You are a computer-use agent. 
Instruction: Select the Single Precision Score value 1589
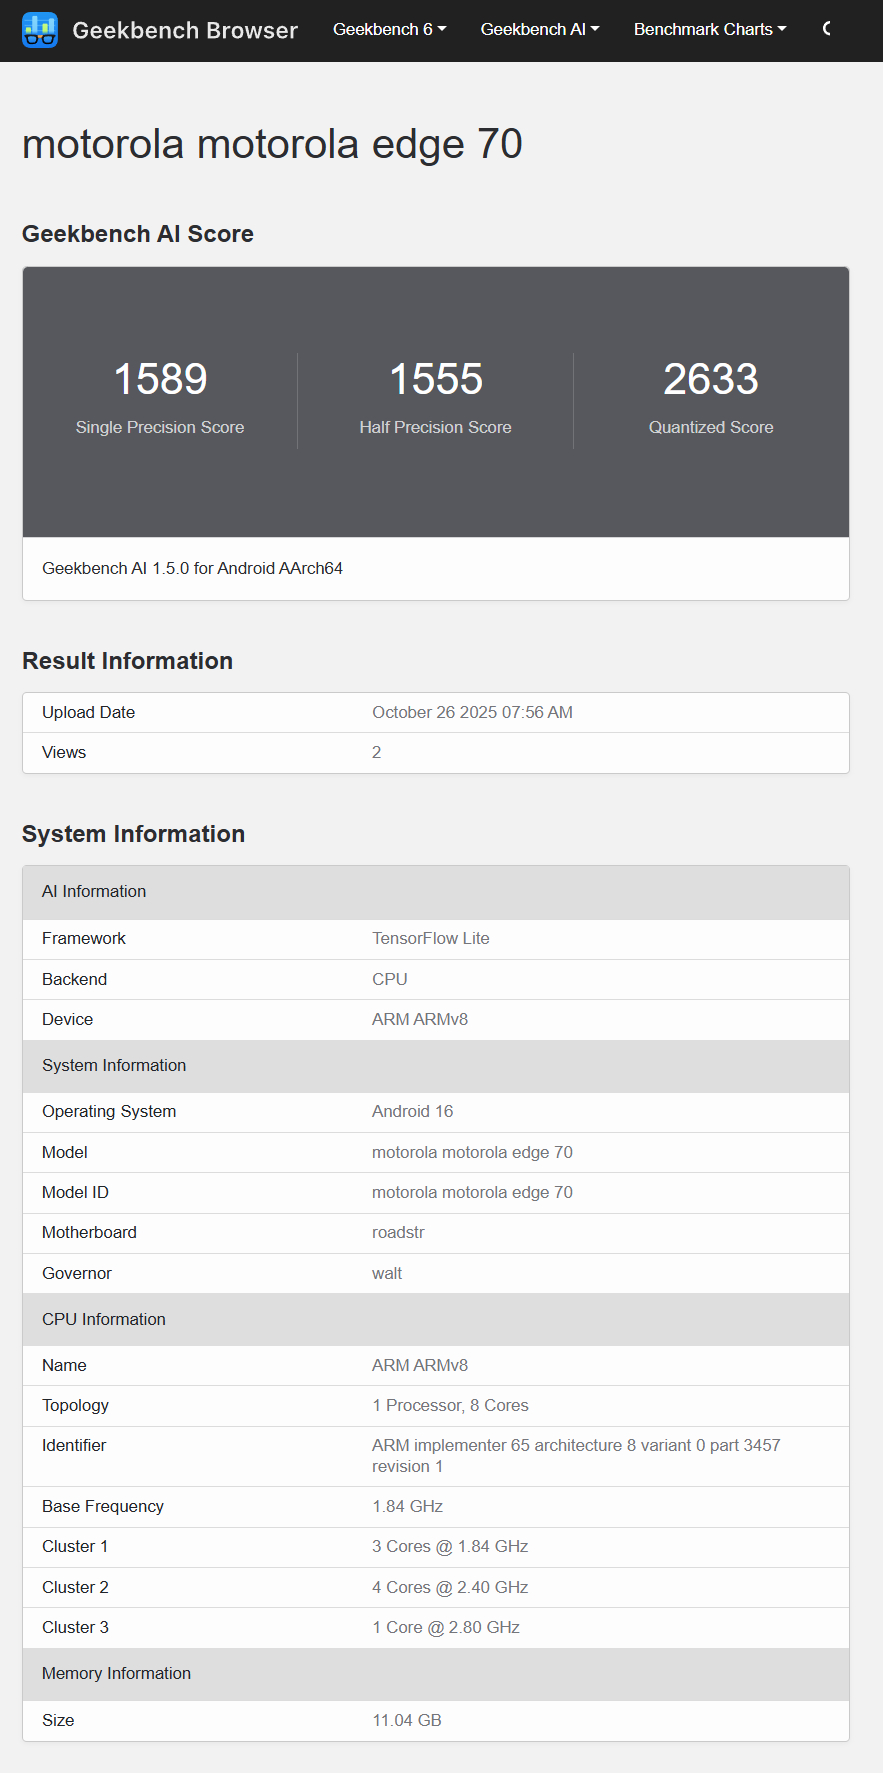(x=160, y=379)
